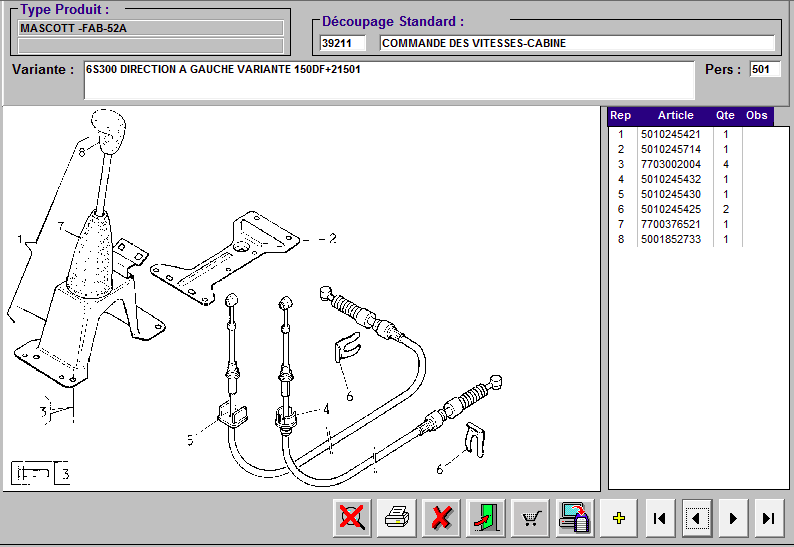Select article 5001852733 in row 8
The image size is (794, 547).
[671, 239]
